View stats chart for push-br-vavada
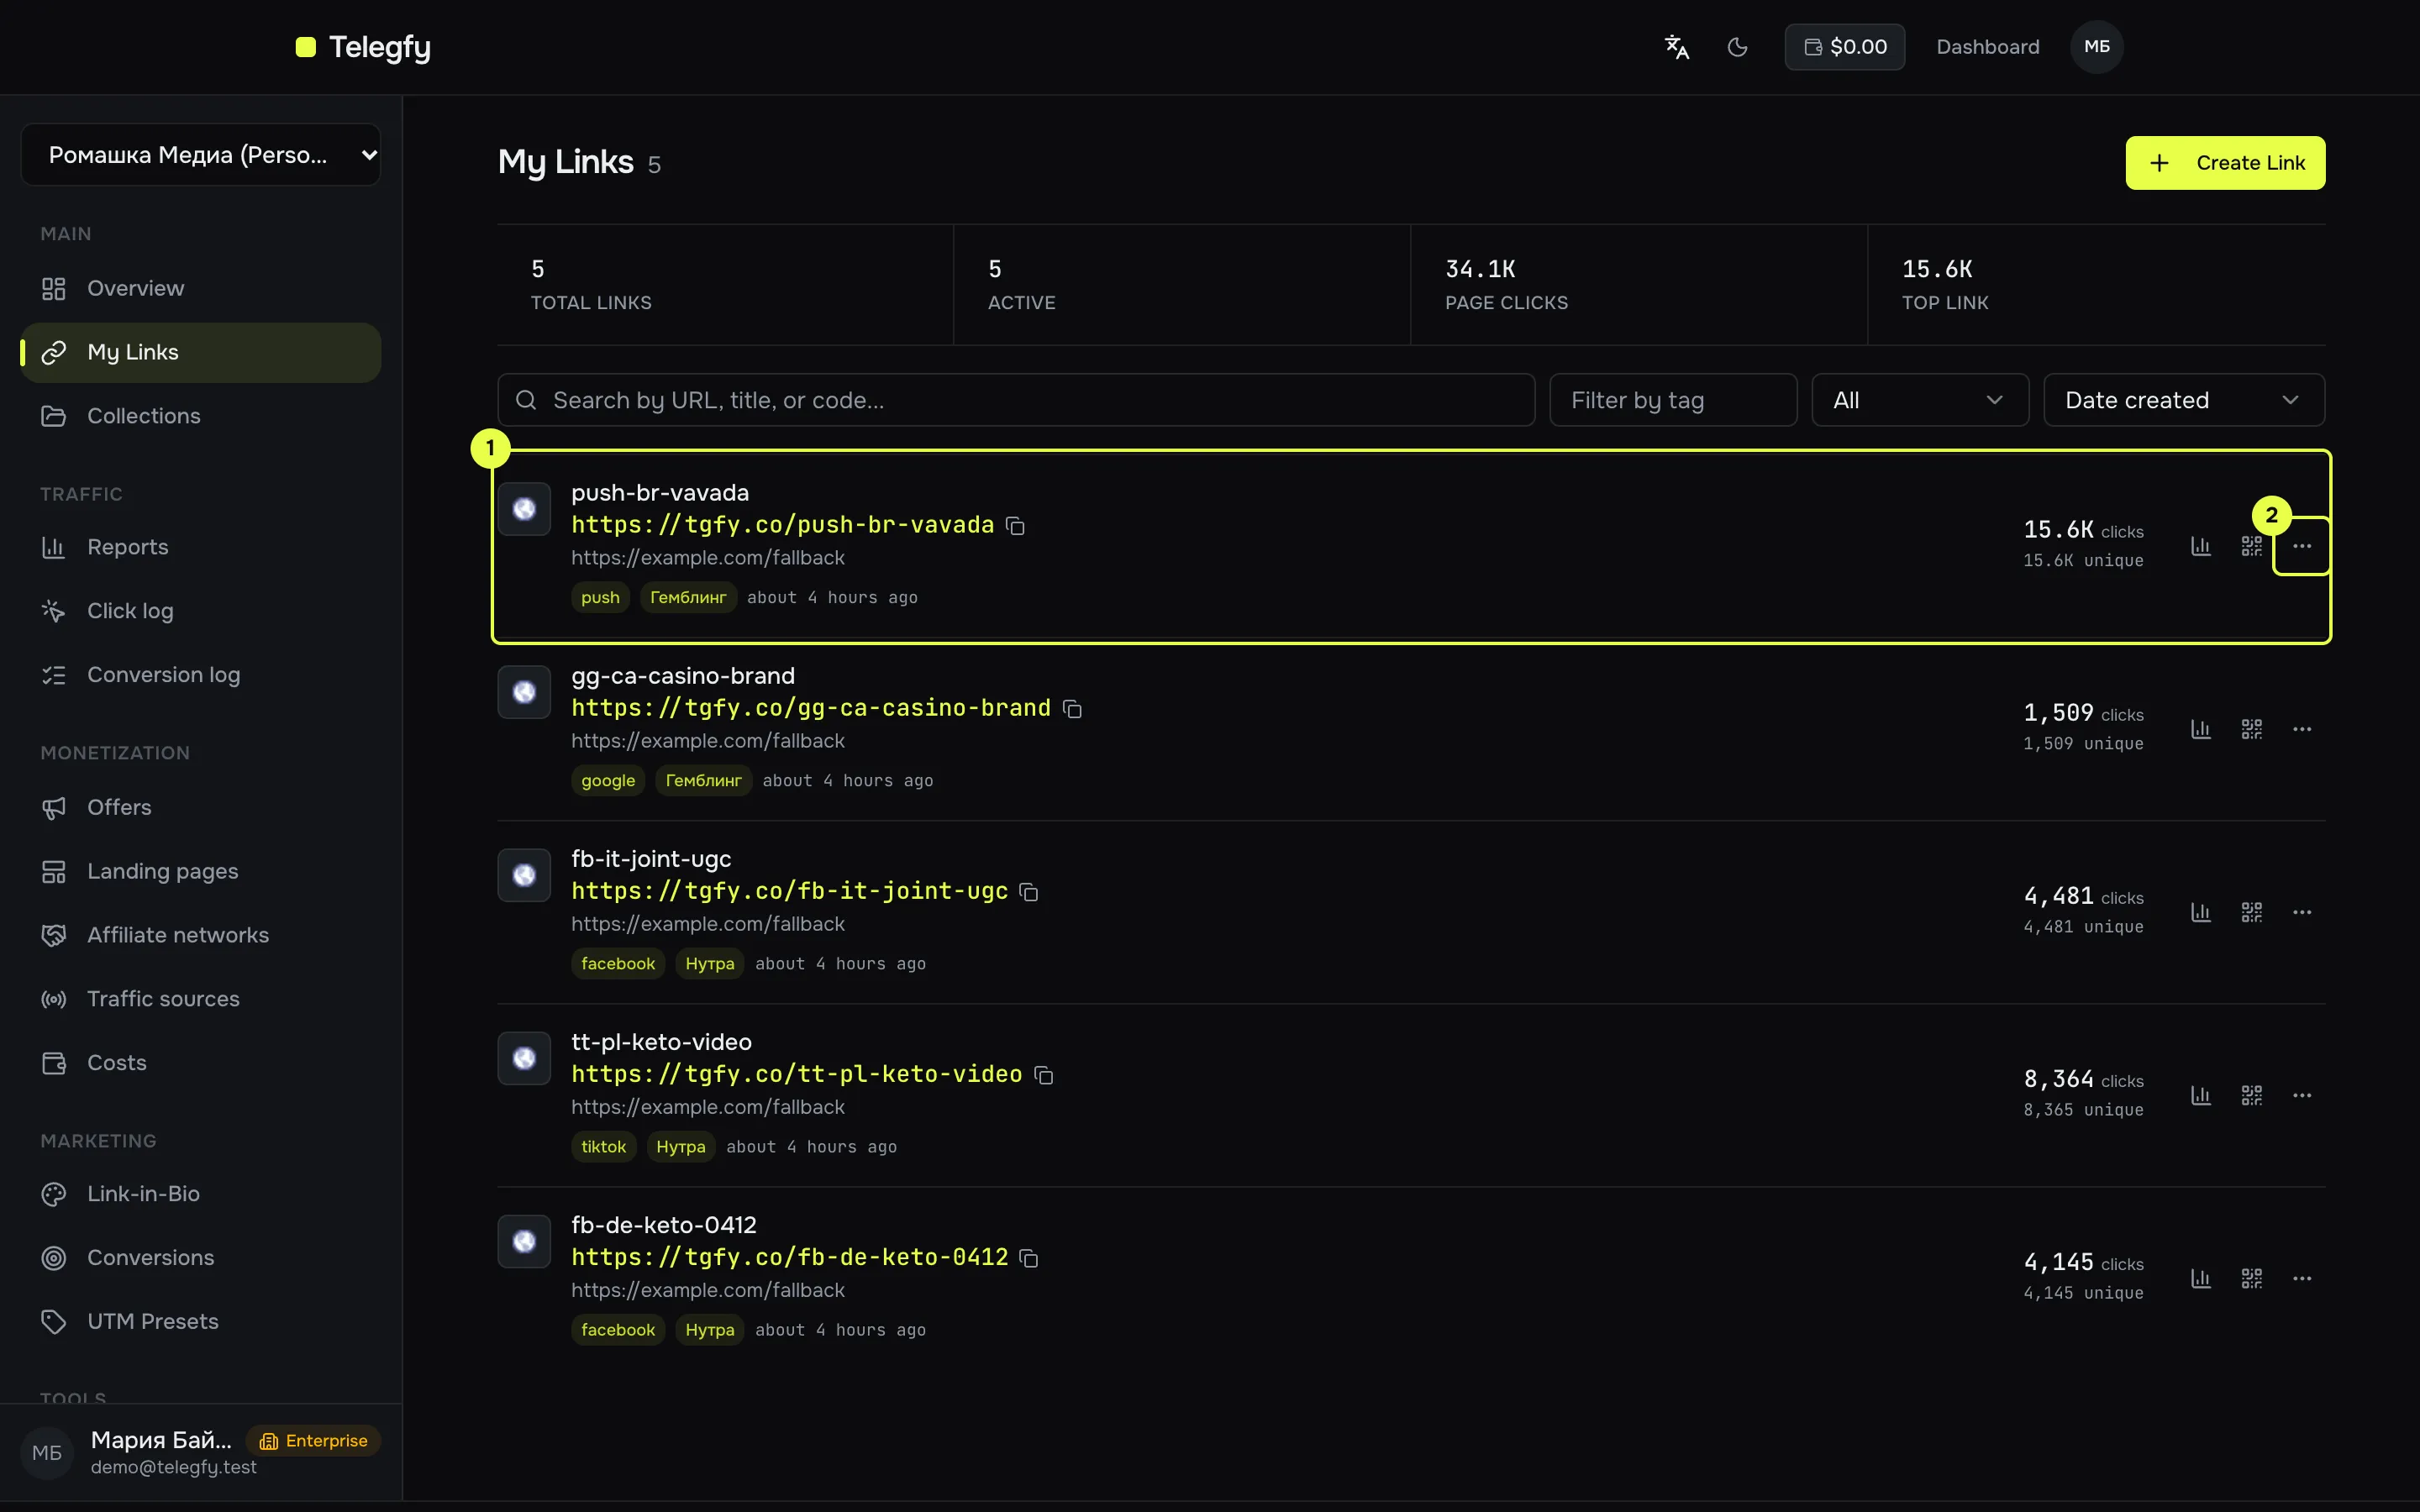The image size is (2420, 1512). pos(2201,546)
